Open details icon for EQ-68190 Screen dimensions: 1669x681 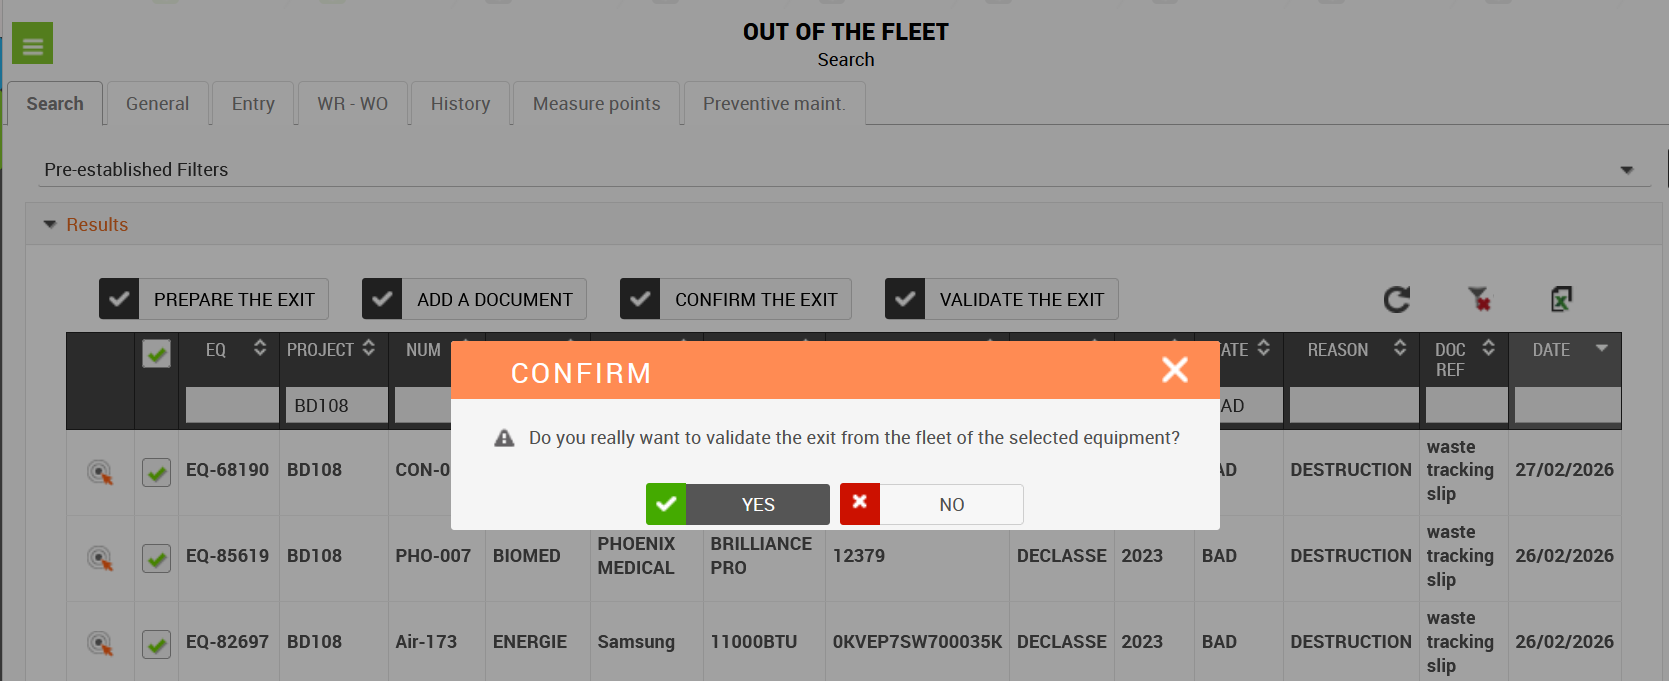coord(100,472)
